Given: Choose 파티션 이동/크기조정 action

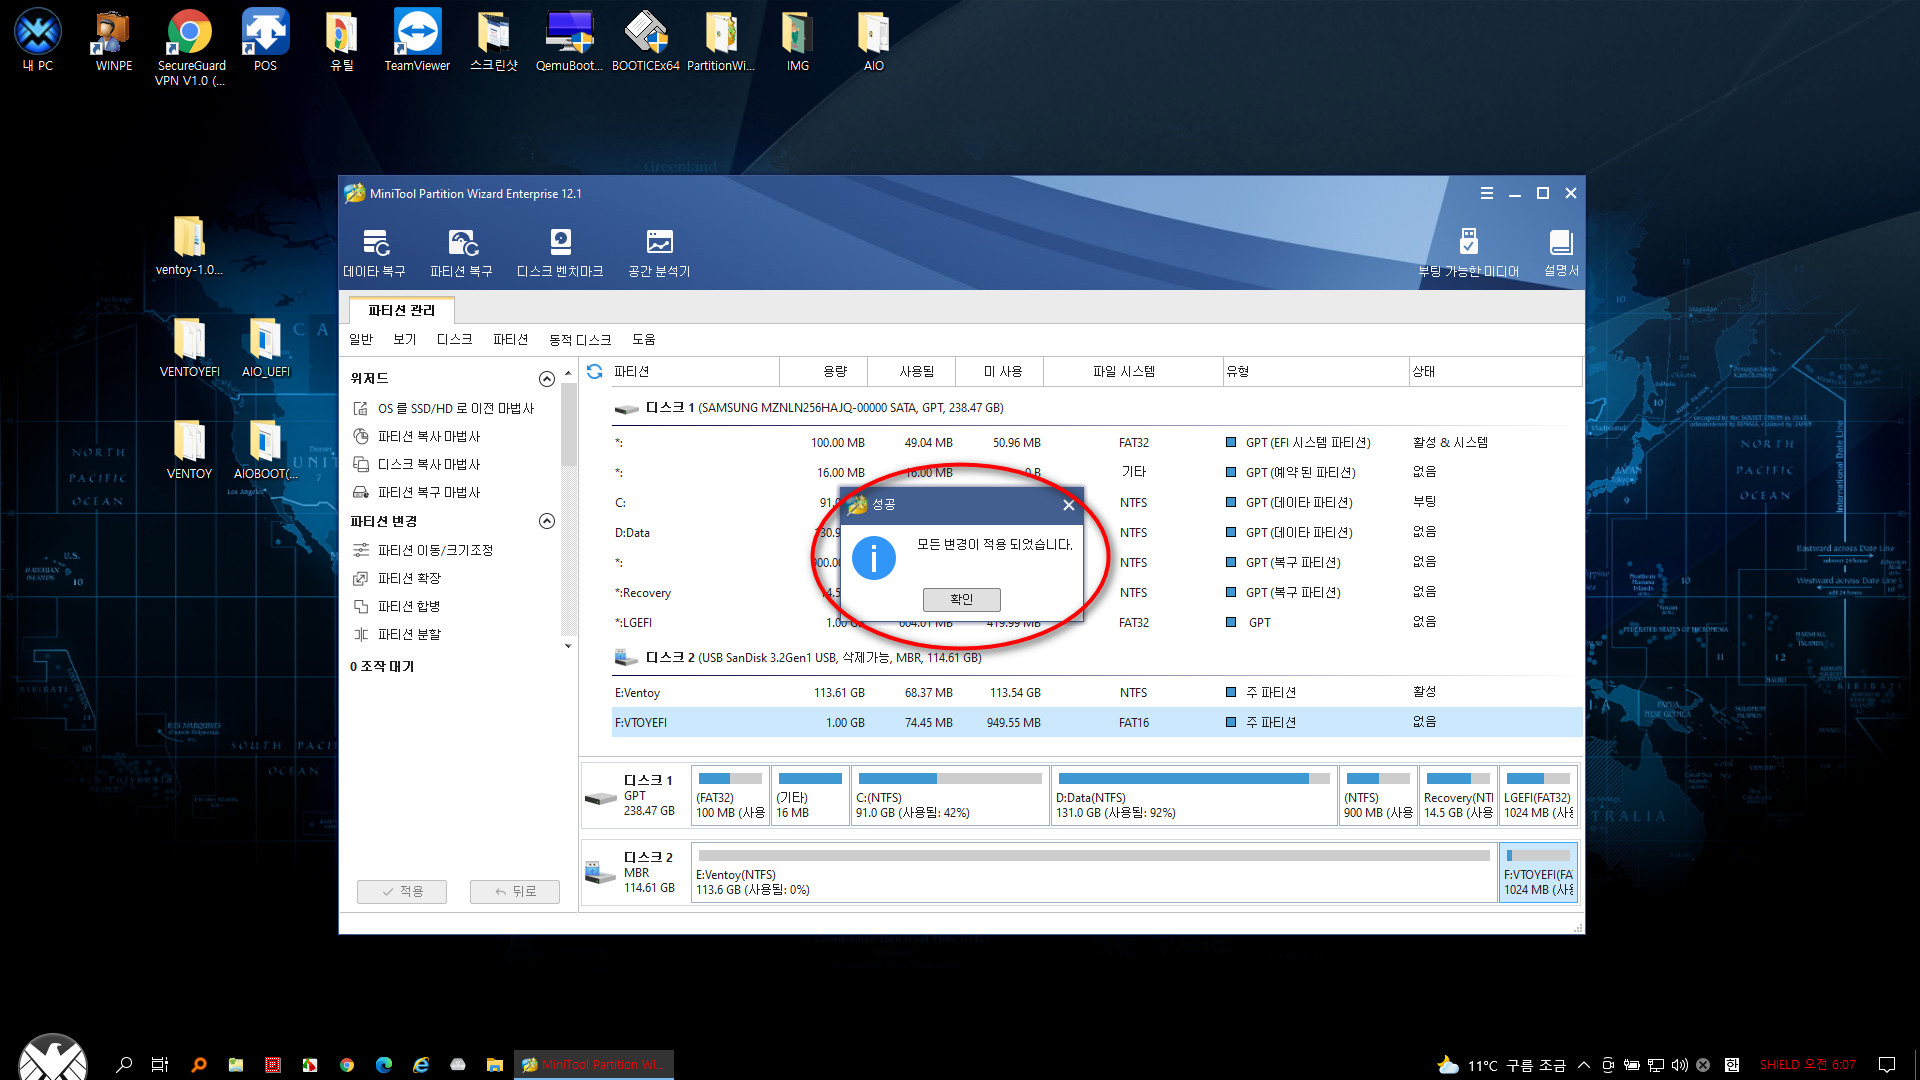Looking at the screenshot, I should (x=423, y=550).
